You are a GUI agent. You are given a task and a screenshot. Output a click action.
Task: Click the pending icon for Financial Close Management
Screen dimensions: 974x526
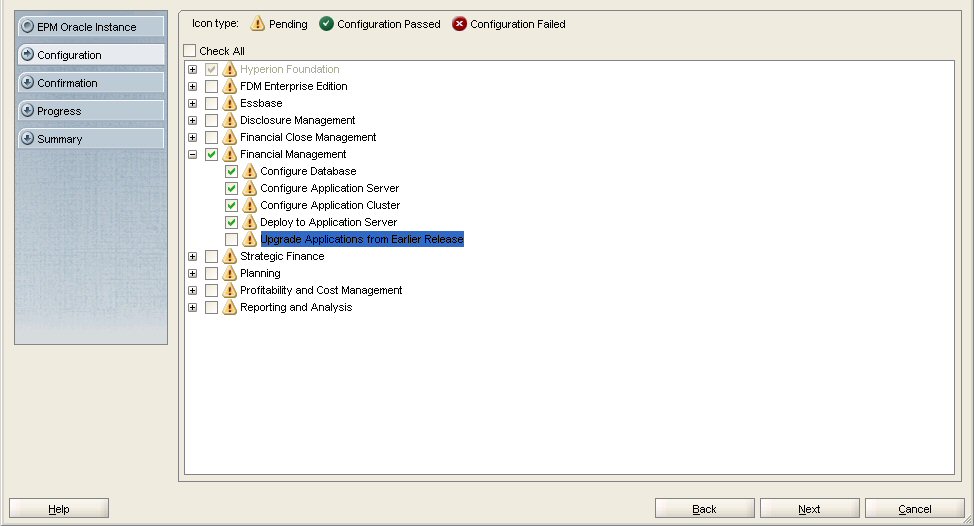click(230, 137)
